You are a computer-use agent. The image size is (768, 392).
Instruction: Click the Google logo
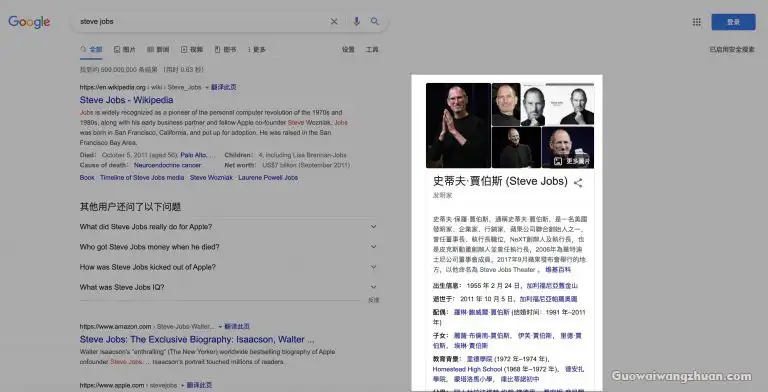point(29,22)
